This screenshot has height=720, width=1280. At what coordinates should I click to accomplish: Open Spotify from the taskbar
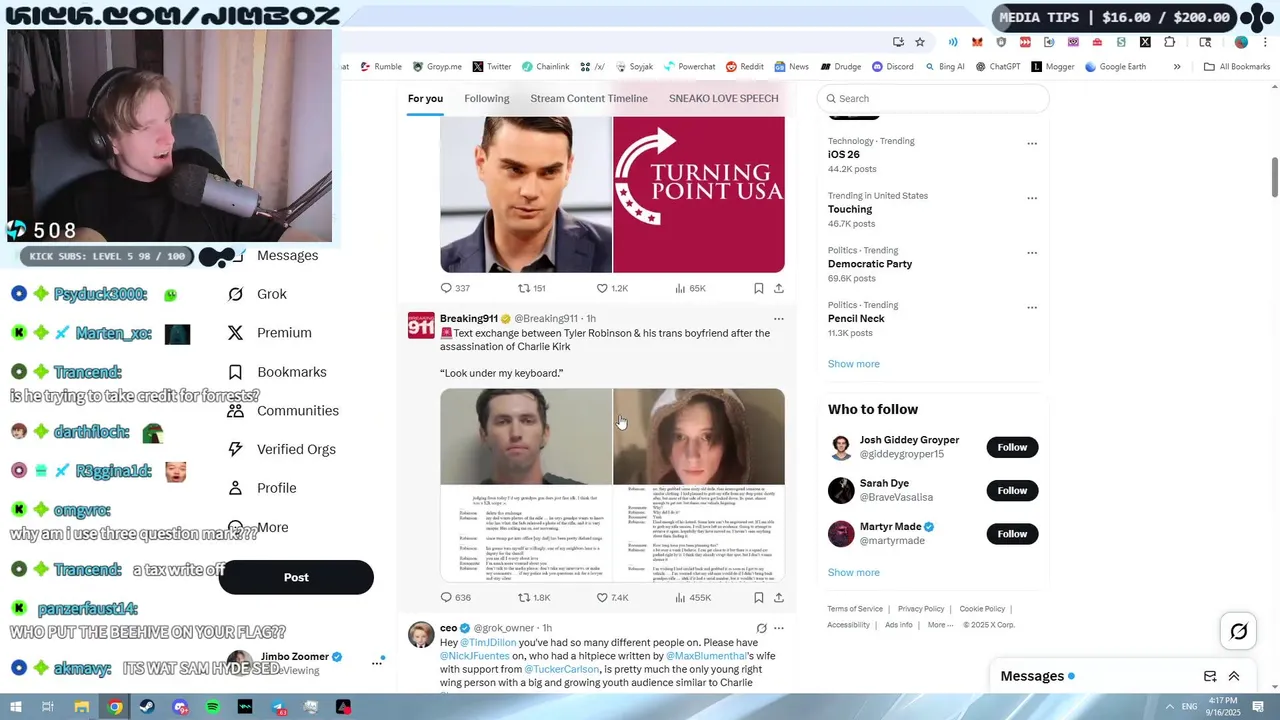tap(212, 707)
